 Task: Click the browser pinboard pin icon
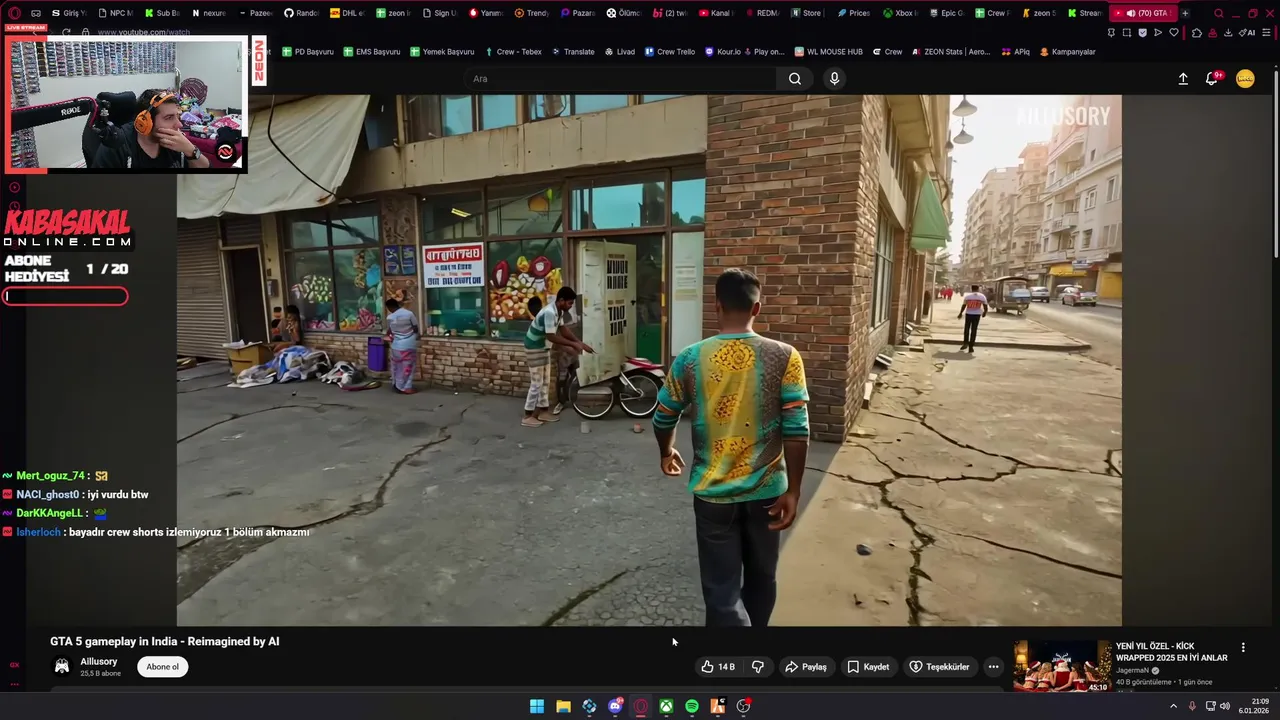point(1111,33)
